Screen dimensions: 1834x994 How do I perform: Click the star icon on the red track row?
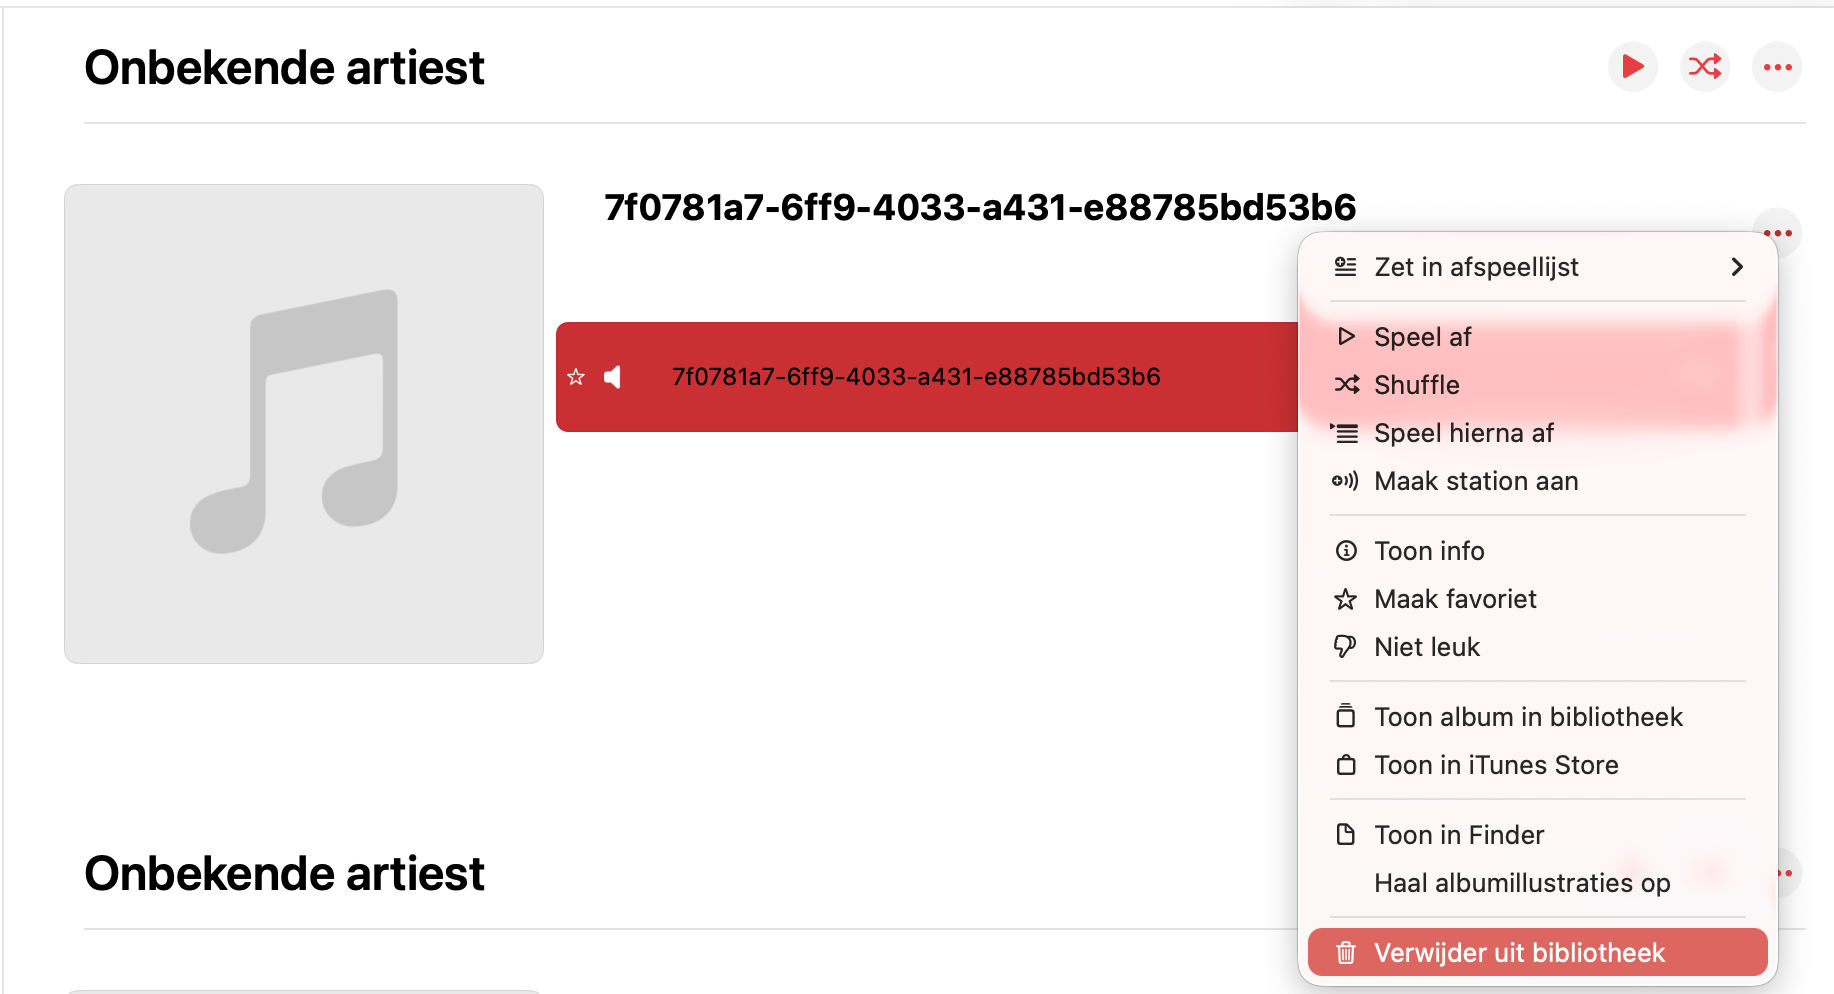[x=576, y=377]
